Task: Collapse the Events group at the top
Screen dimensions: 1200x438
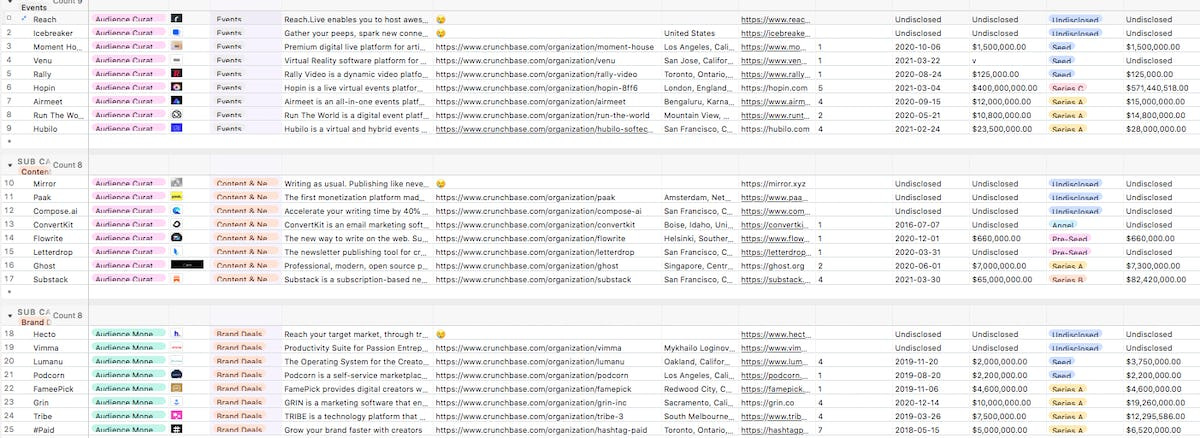Action: [9, 3]
